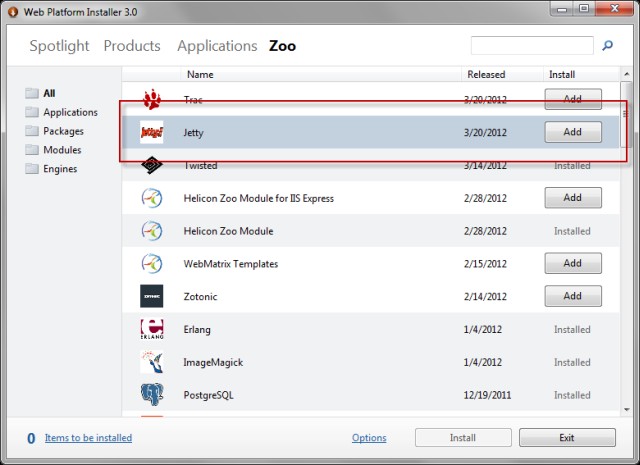The width and height of the screenshot is (640, 465).
Task: Select the Packages category in sidebar
Action: (x=63, y=131)
